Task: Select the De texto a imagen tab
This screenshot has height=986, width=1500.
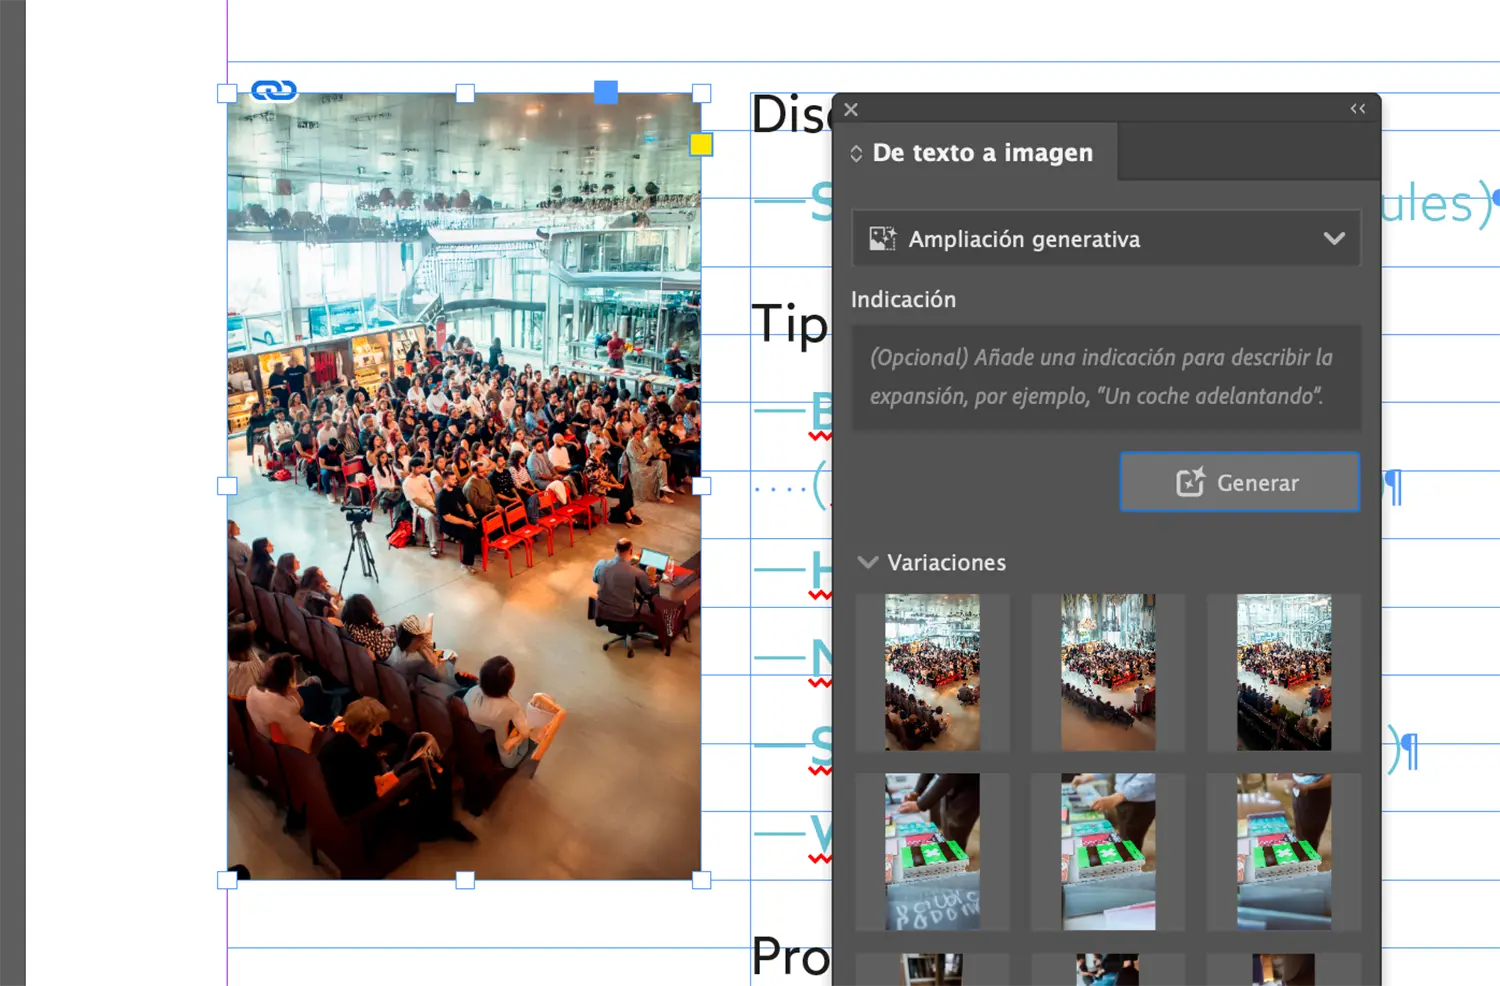Action: coord(982,153)
